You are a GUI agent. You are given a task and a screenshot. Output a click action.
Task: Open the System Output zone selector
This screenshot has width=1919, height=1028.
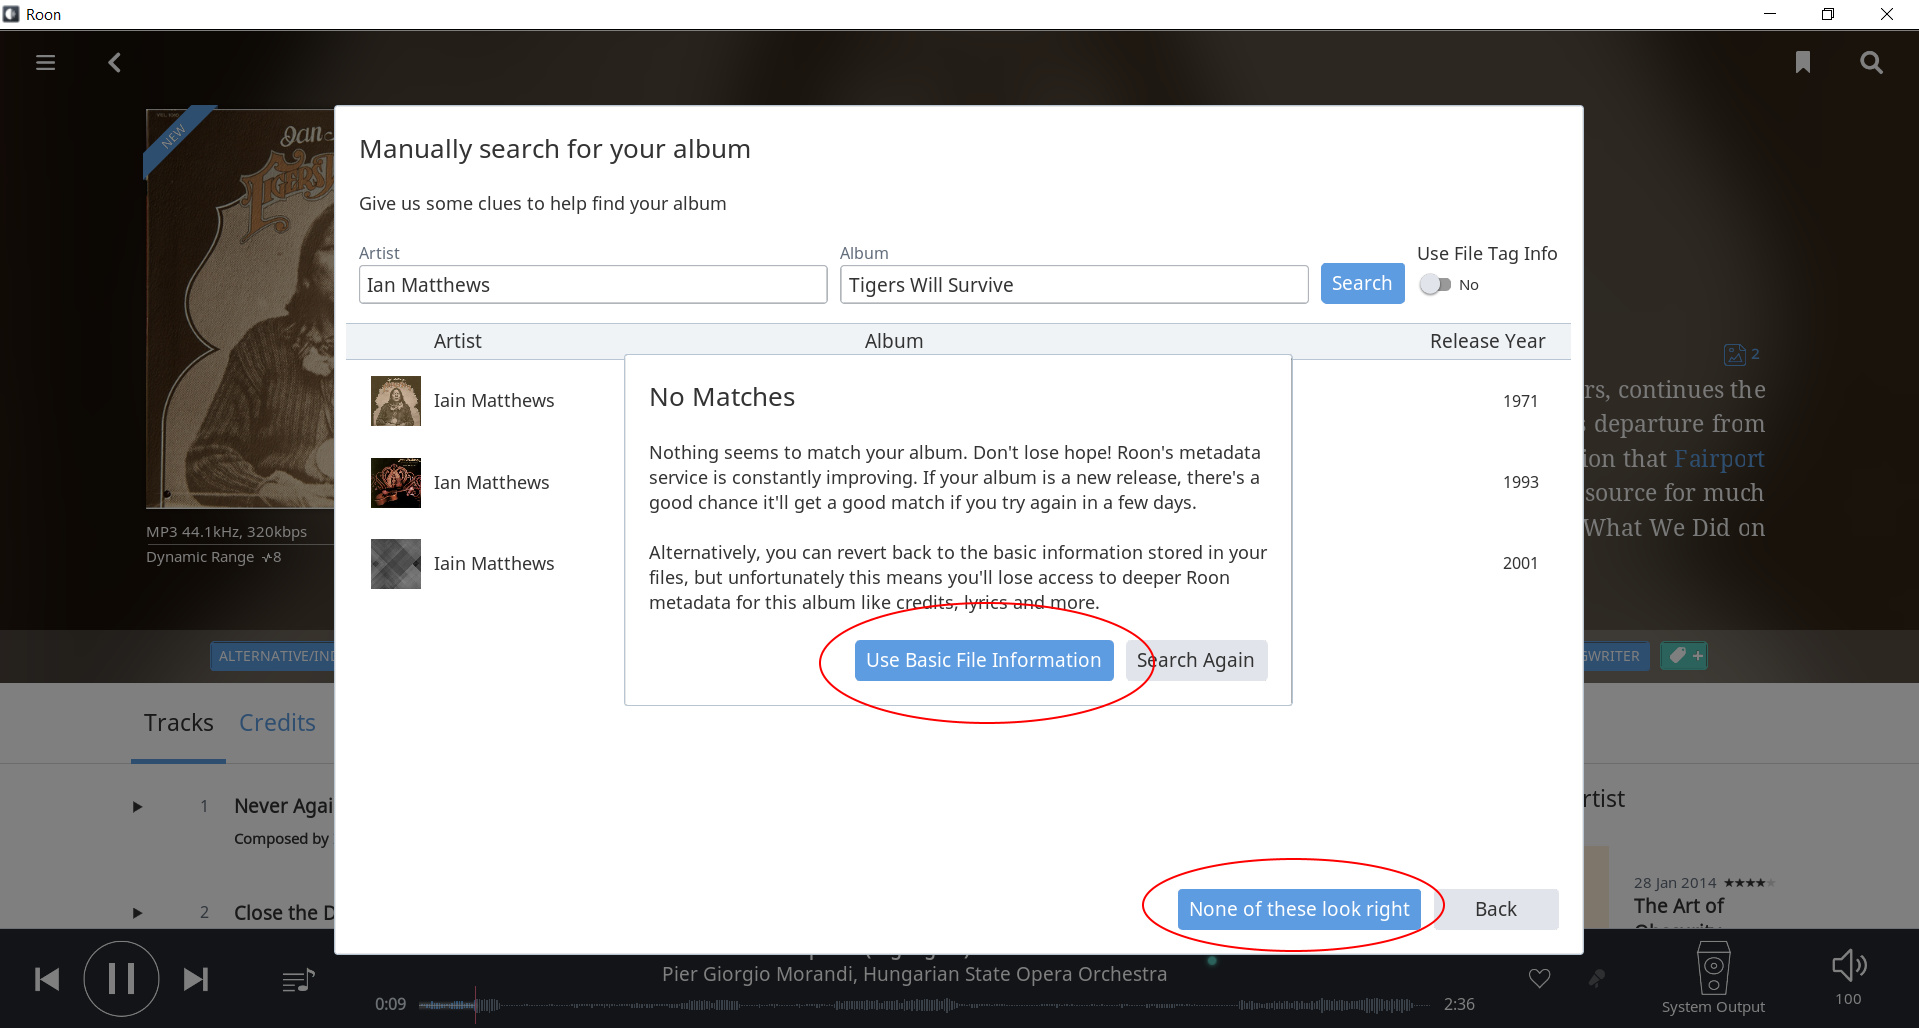[x=1713, y=979]
